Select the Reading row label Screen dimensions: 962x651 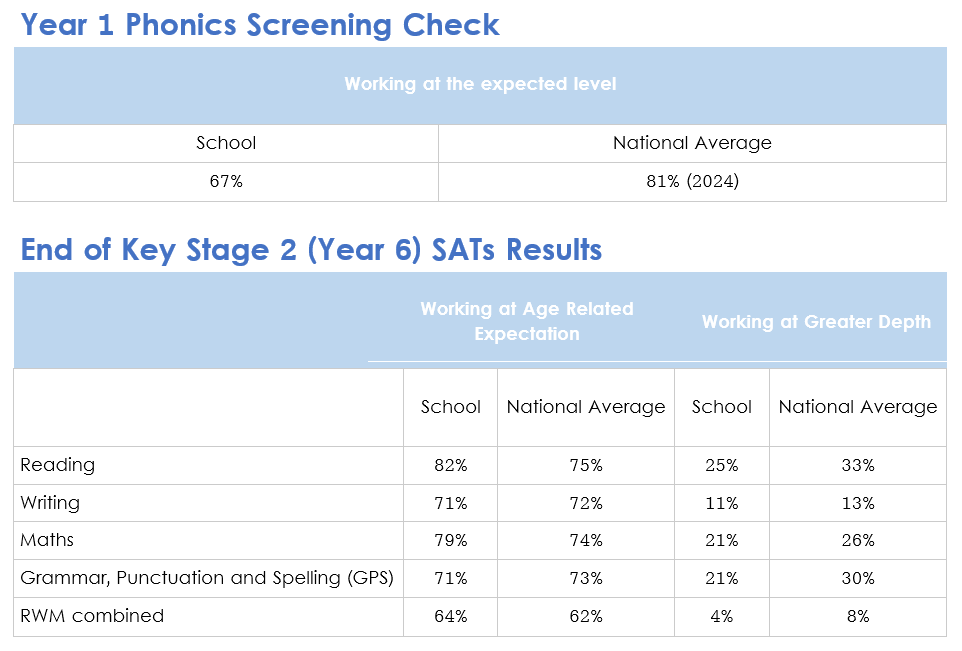point(58,465)
